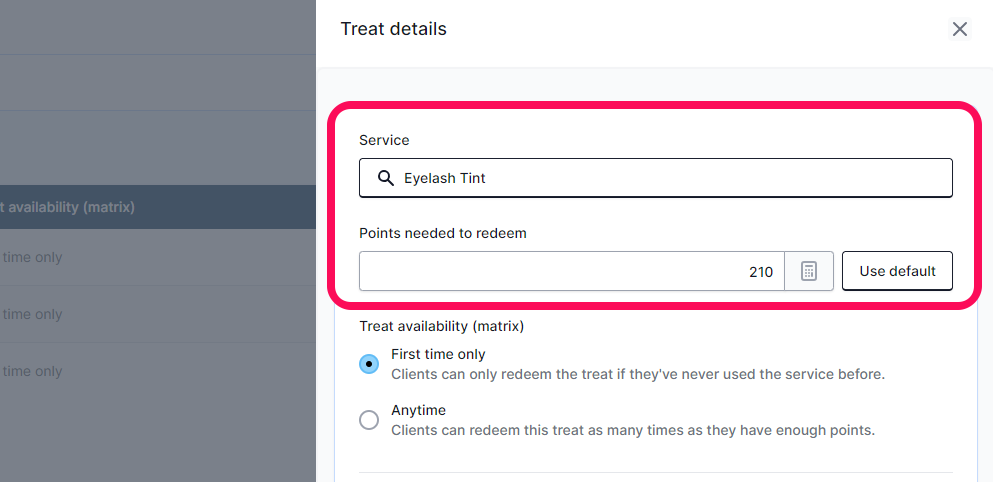
Task: Select the Anytime radio button
Action: tap(369, 420)
